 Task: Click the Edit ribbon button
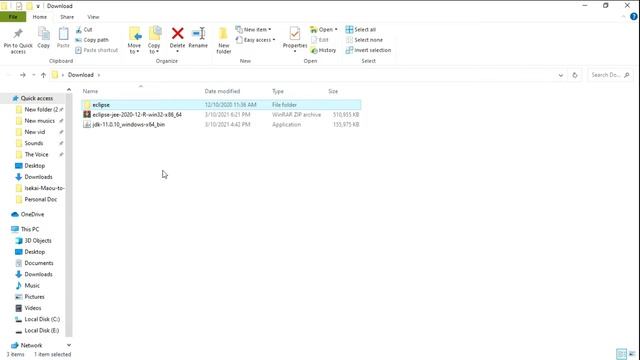coord(320,40)
